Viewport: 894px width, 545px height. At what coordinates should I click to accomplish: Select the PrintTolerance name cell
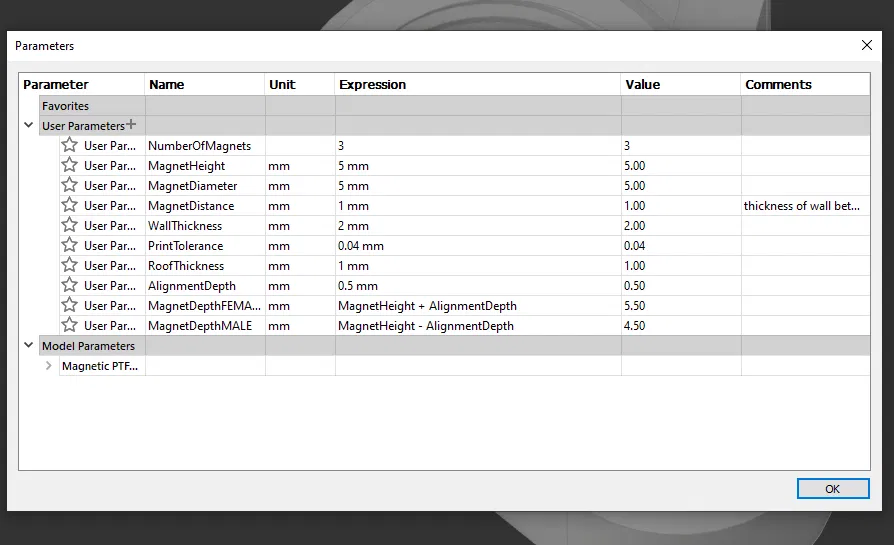tap(205, 246)
